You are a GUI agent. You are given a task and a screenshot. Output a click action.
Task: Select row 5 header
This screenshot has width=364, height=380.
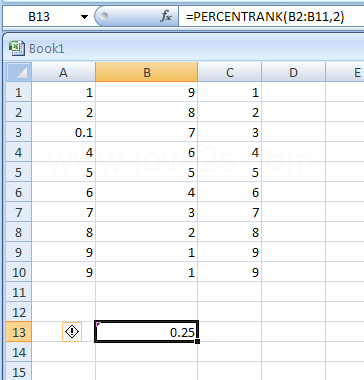coord(19,172)
